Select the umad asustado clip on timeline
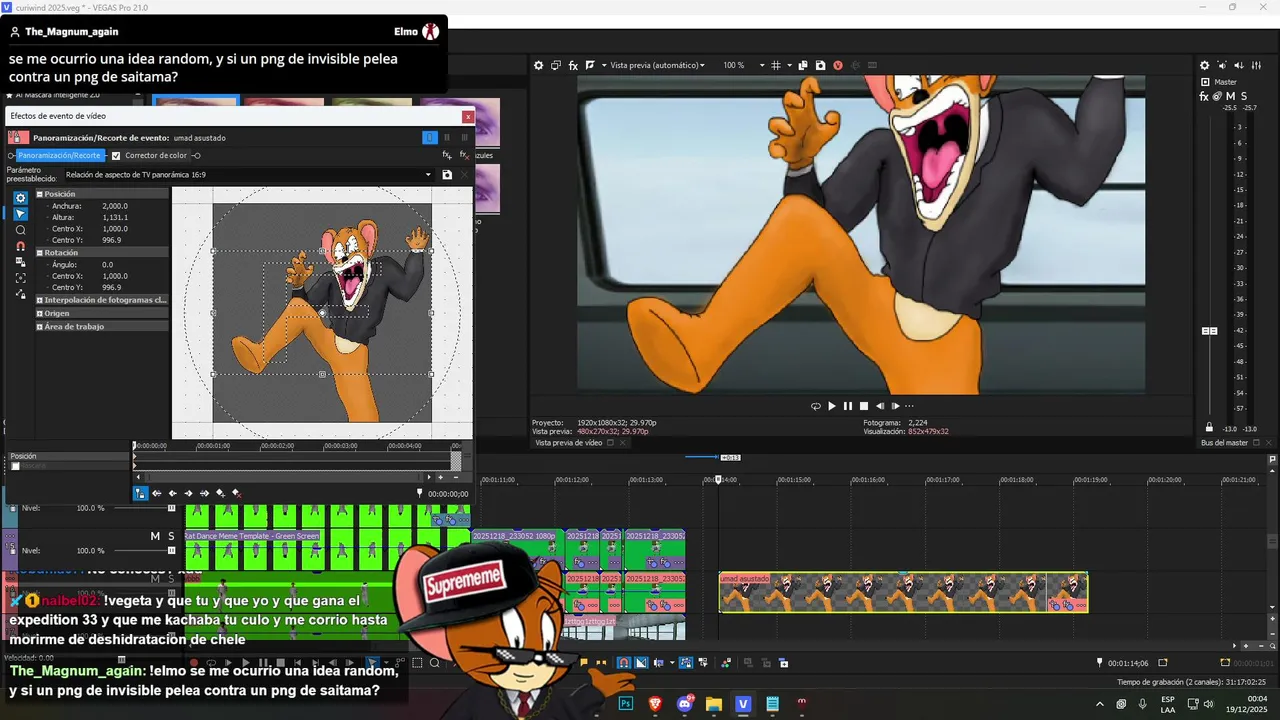 tap(903, 593)
